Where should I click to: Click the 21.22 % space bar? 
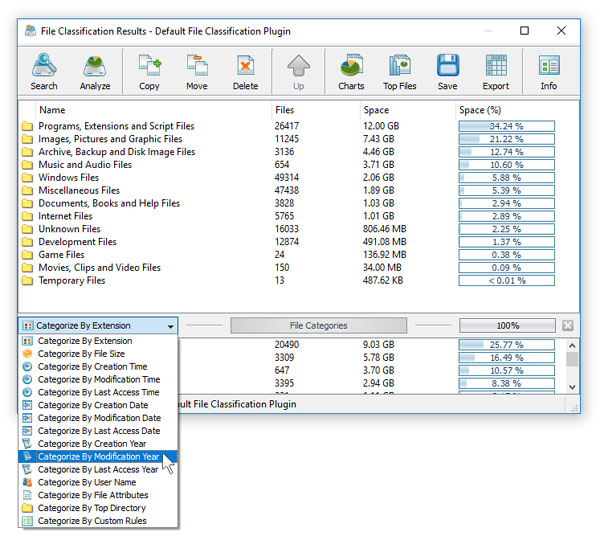coord(507,139)
